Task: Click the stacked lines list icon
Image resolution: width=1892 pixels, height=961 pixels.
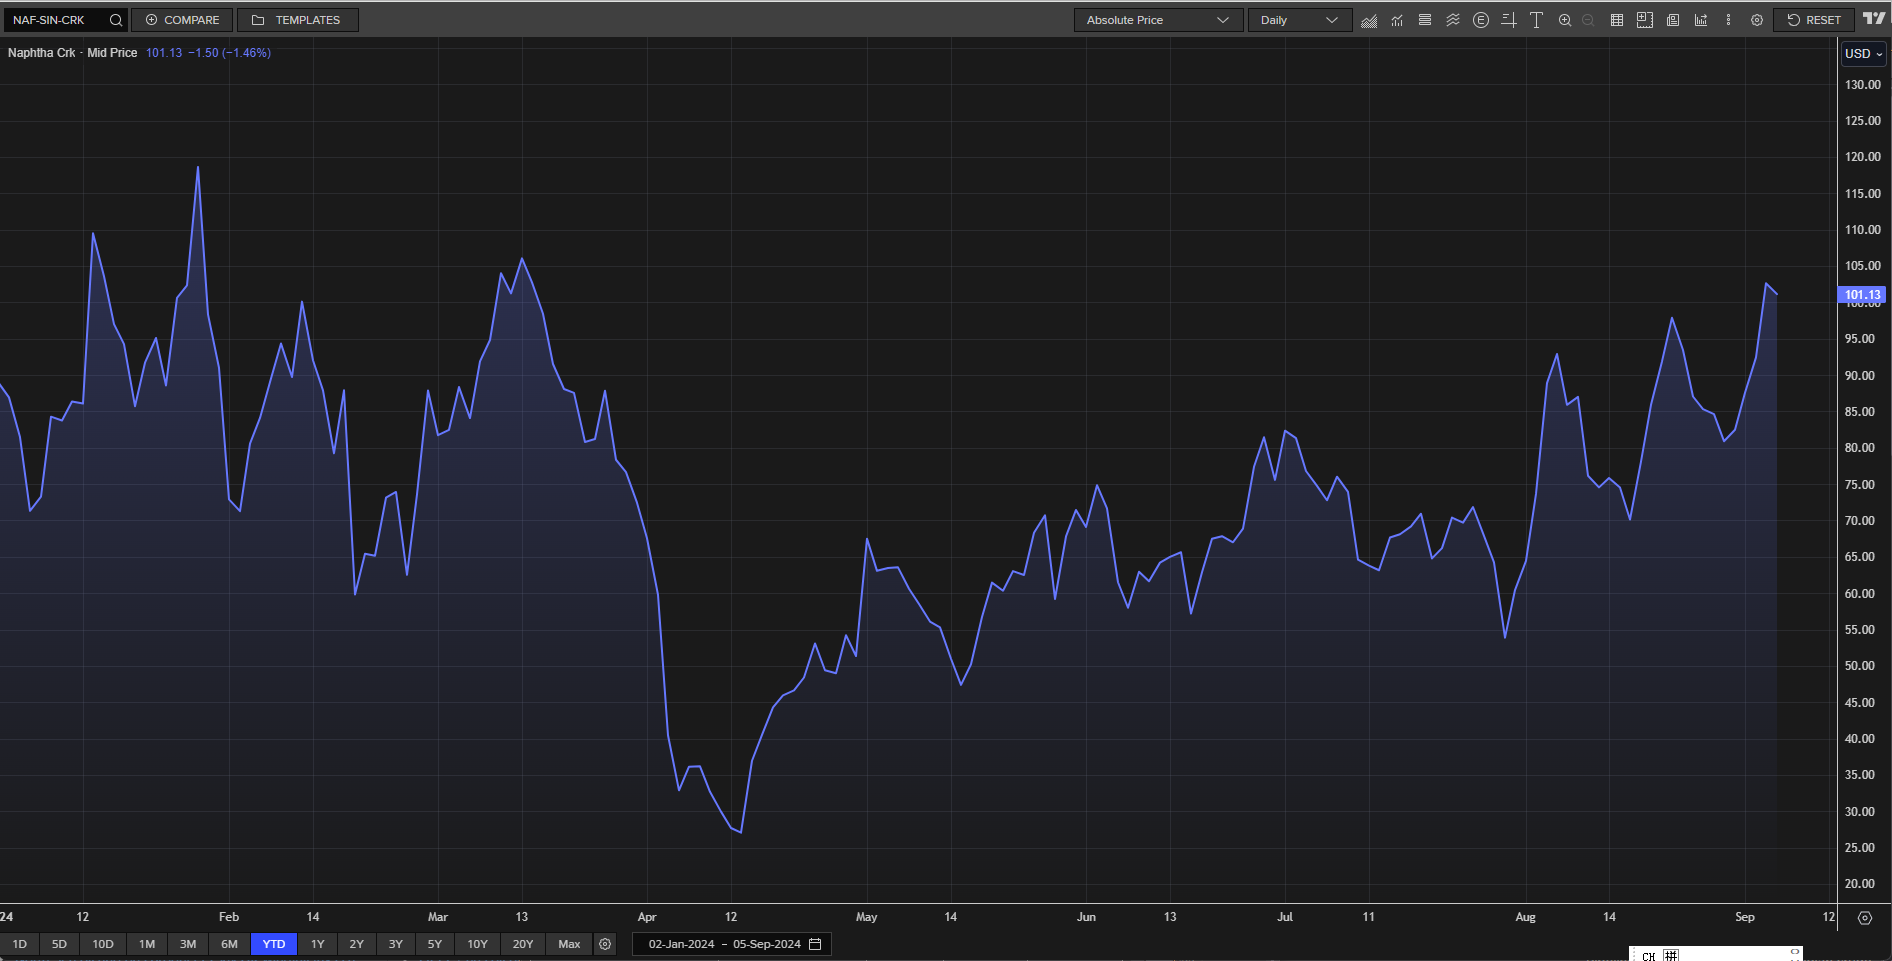Action: 1425,20
